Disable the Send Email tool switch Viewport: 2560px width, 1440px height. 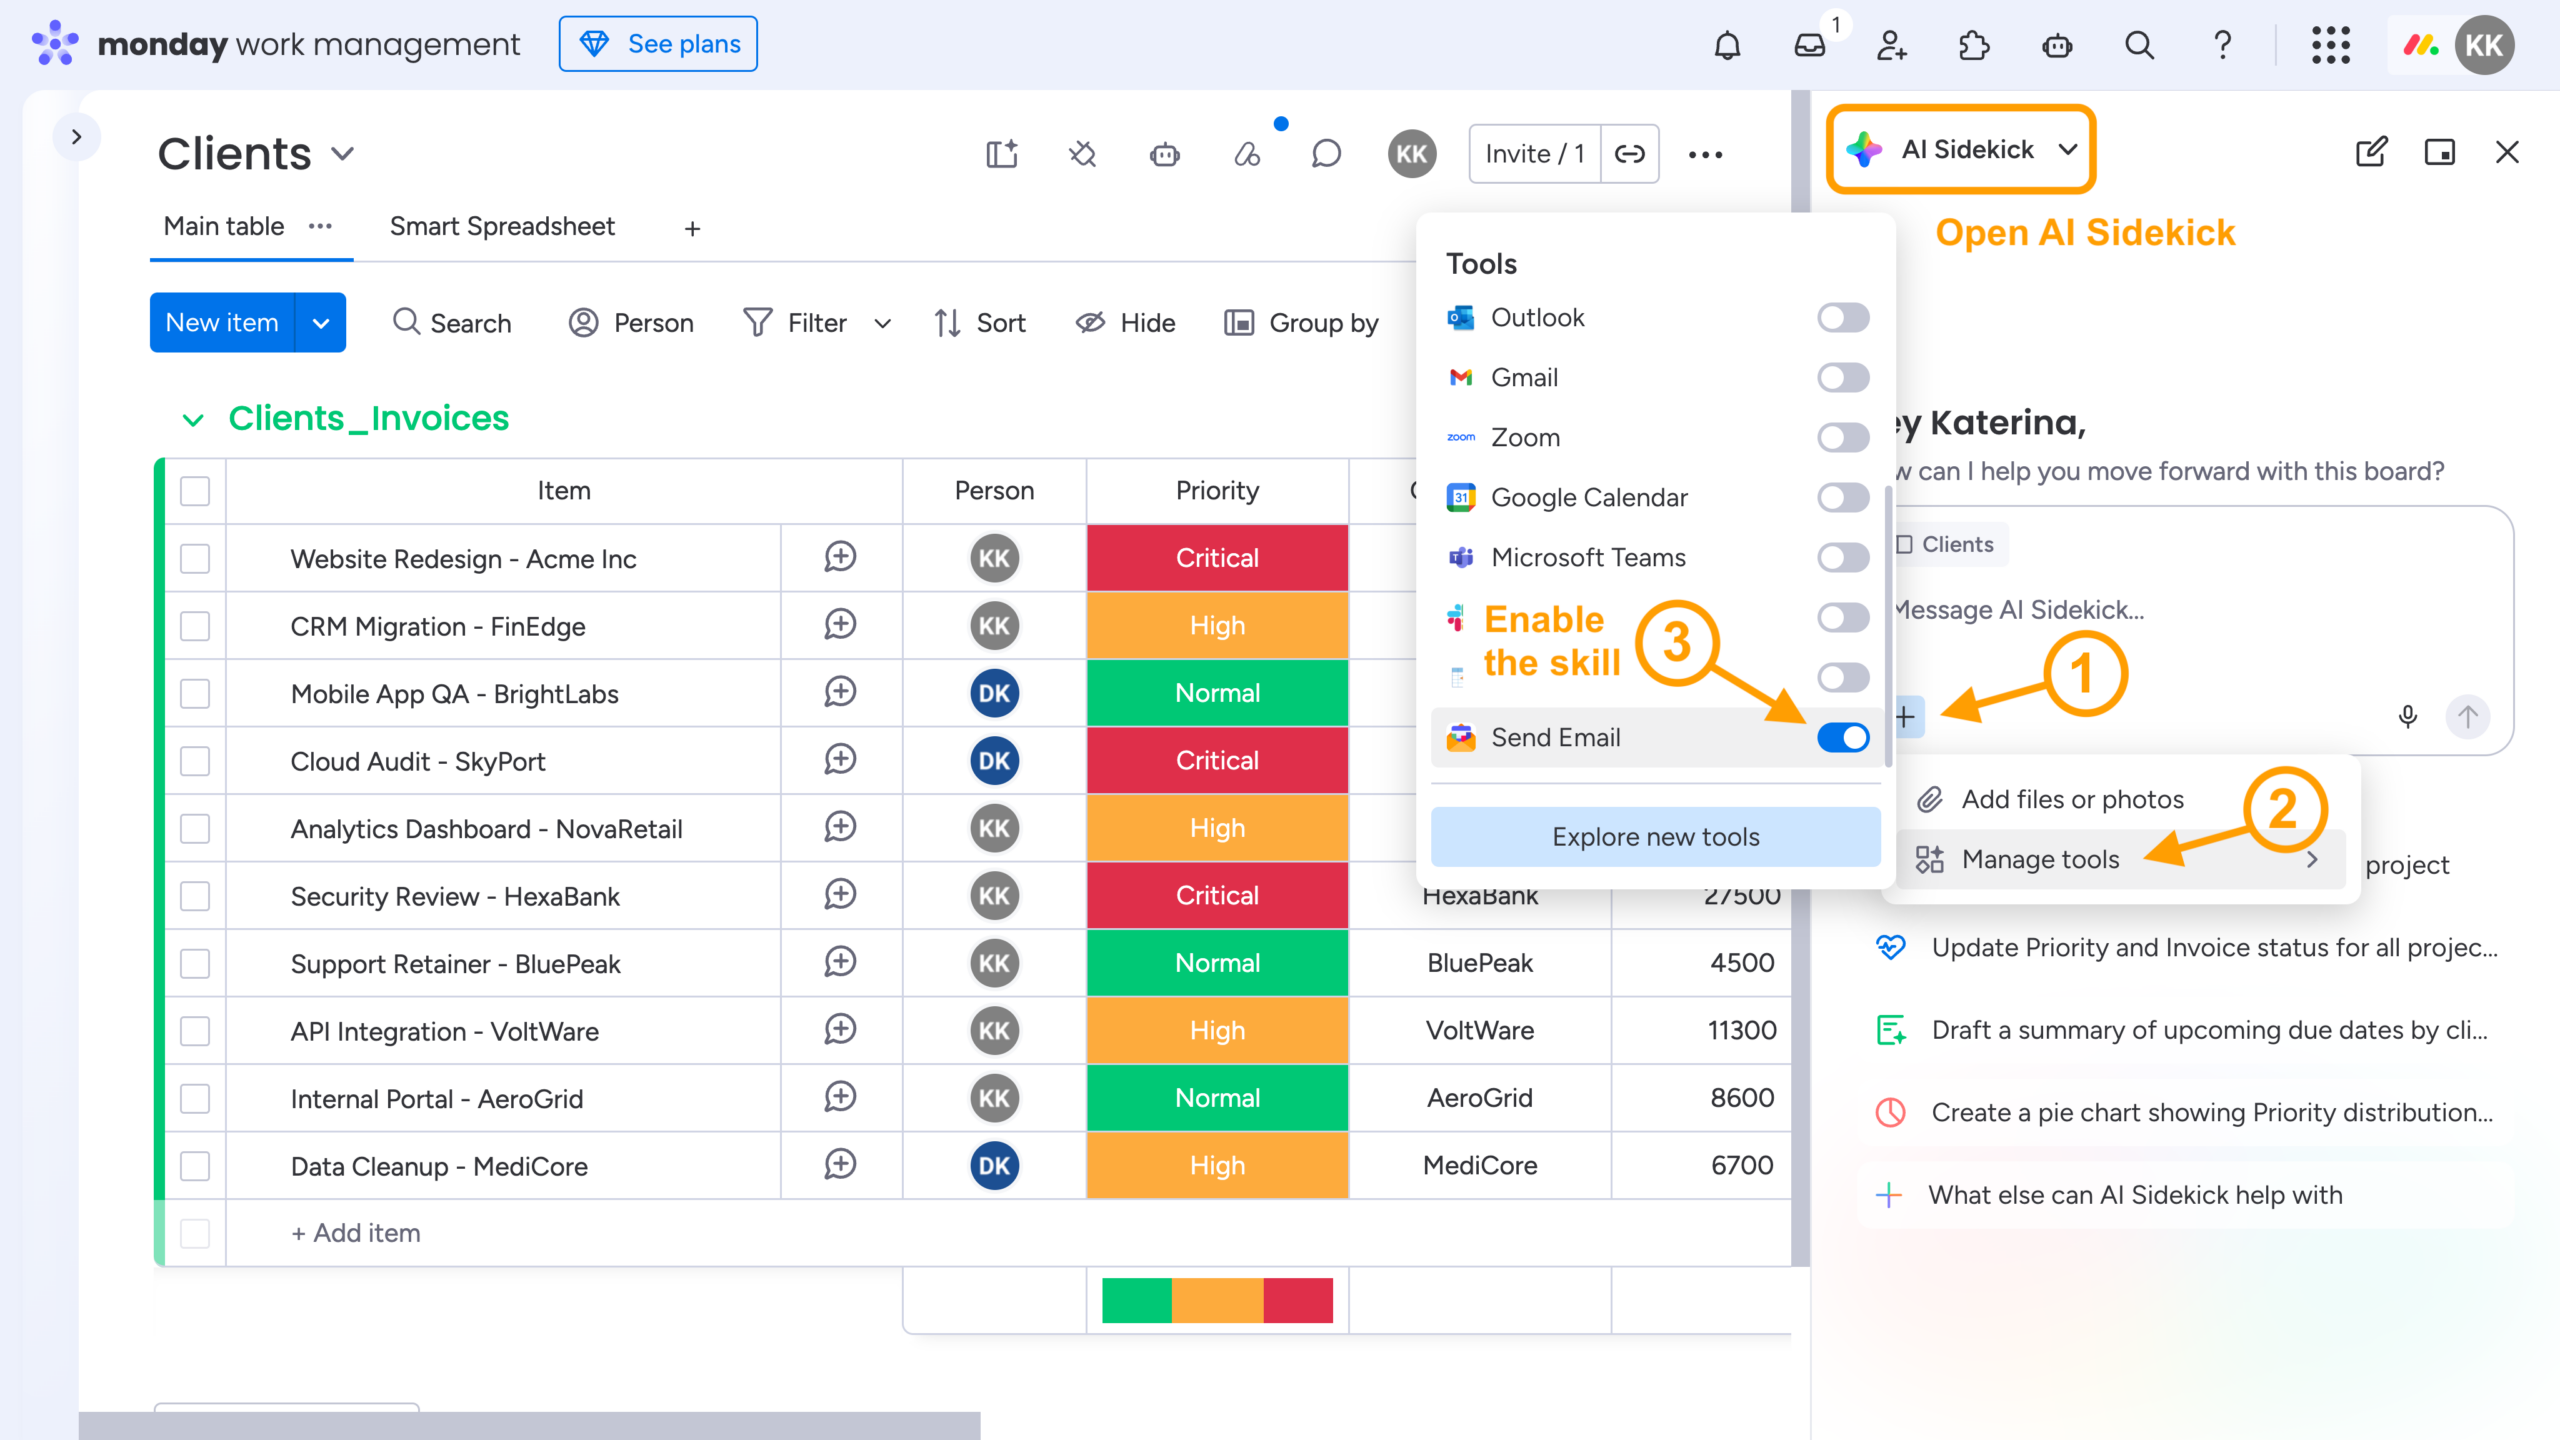(x=1843, y=738)
